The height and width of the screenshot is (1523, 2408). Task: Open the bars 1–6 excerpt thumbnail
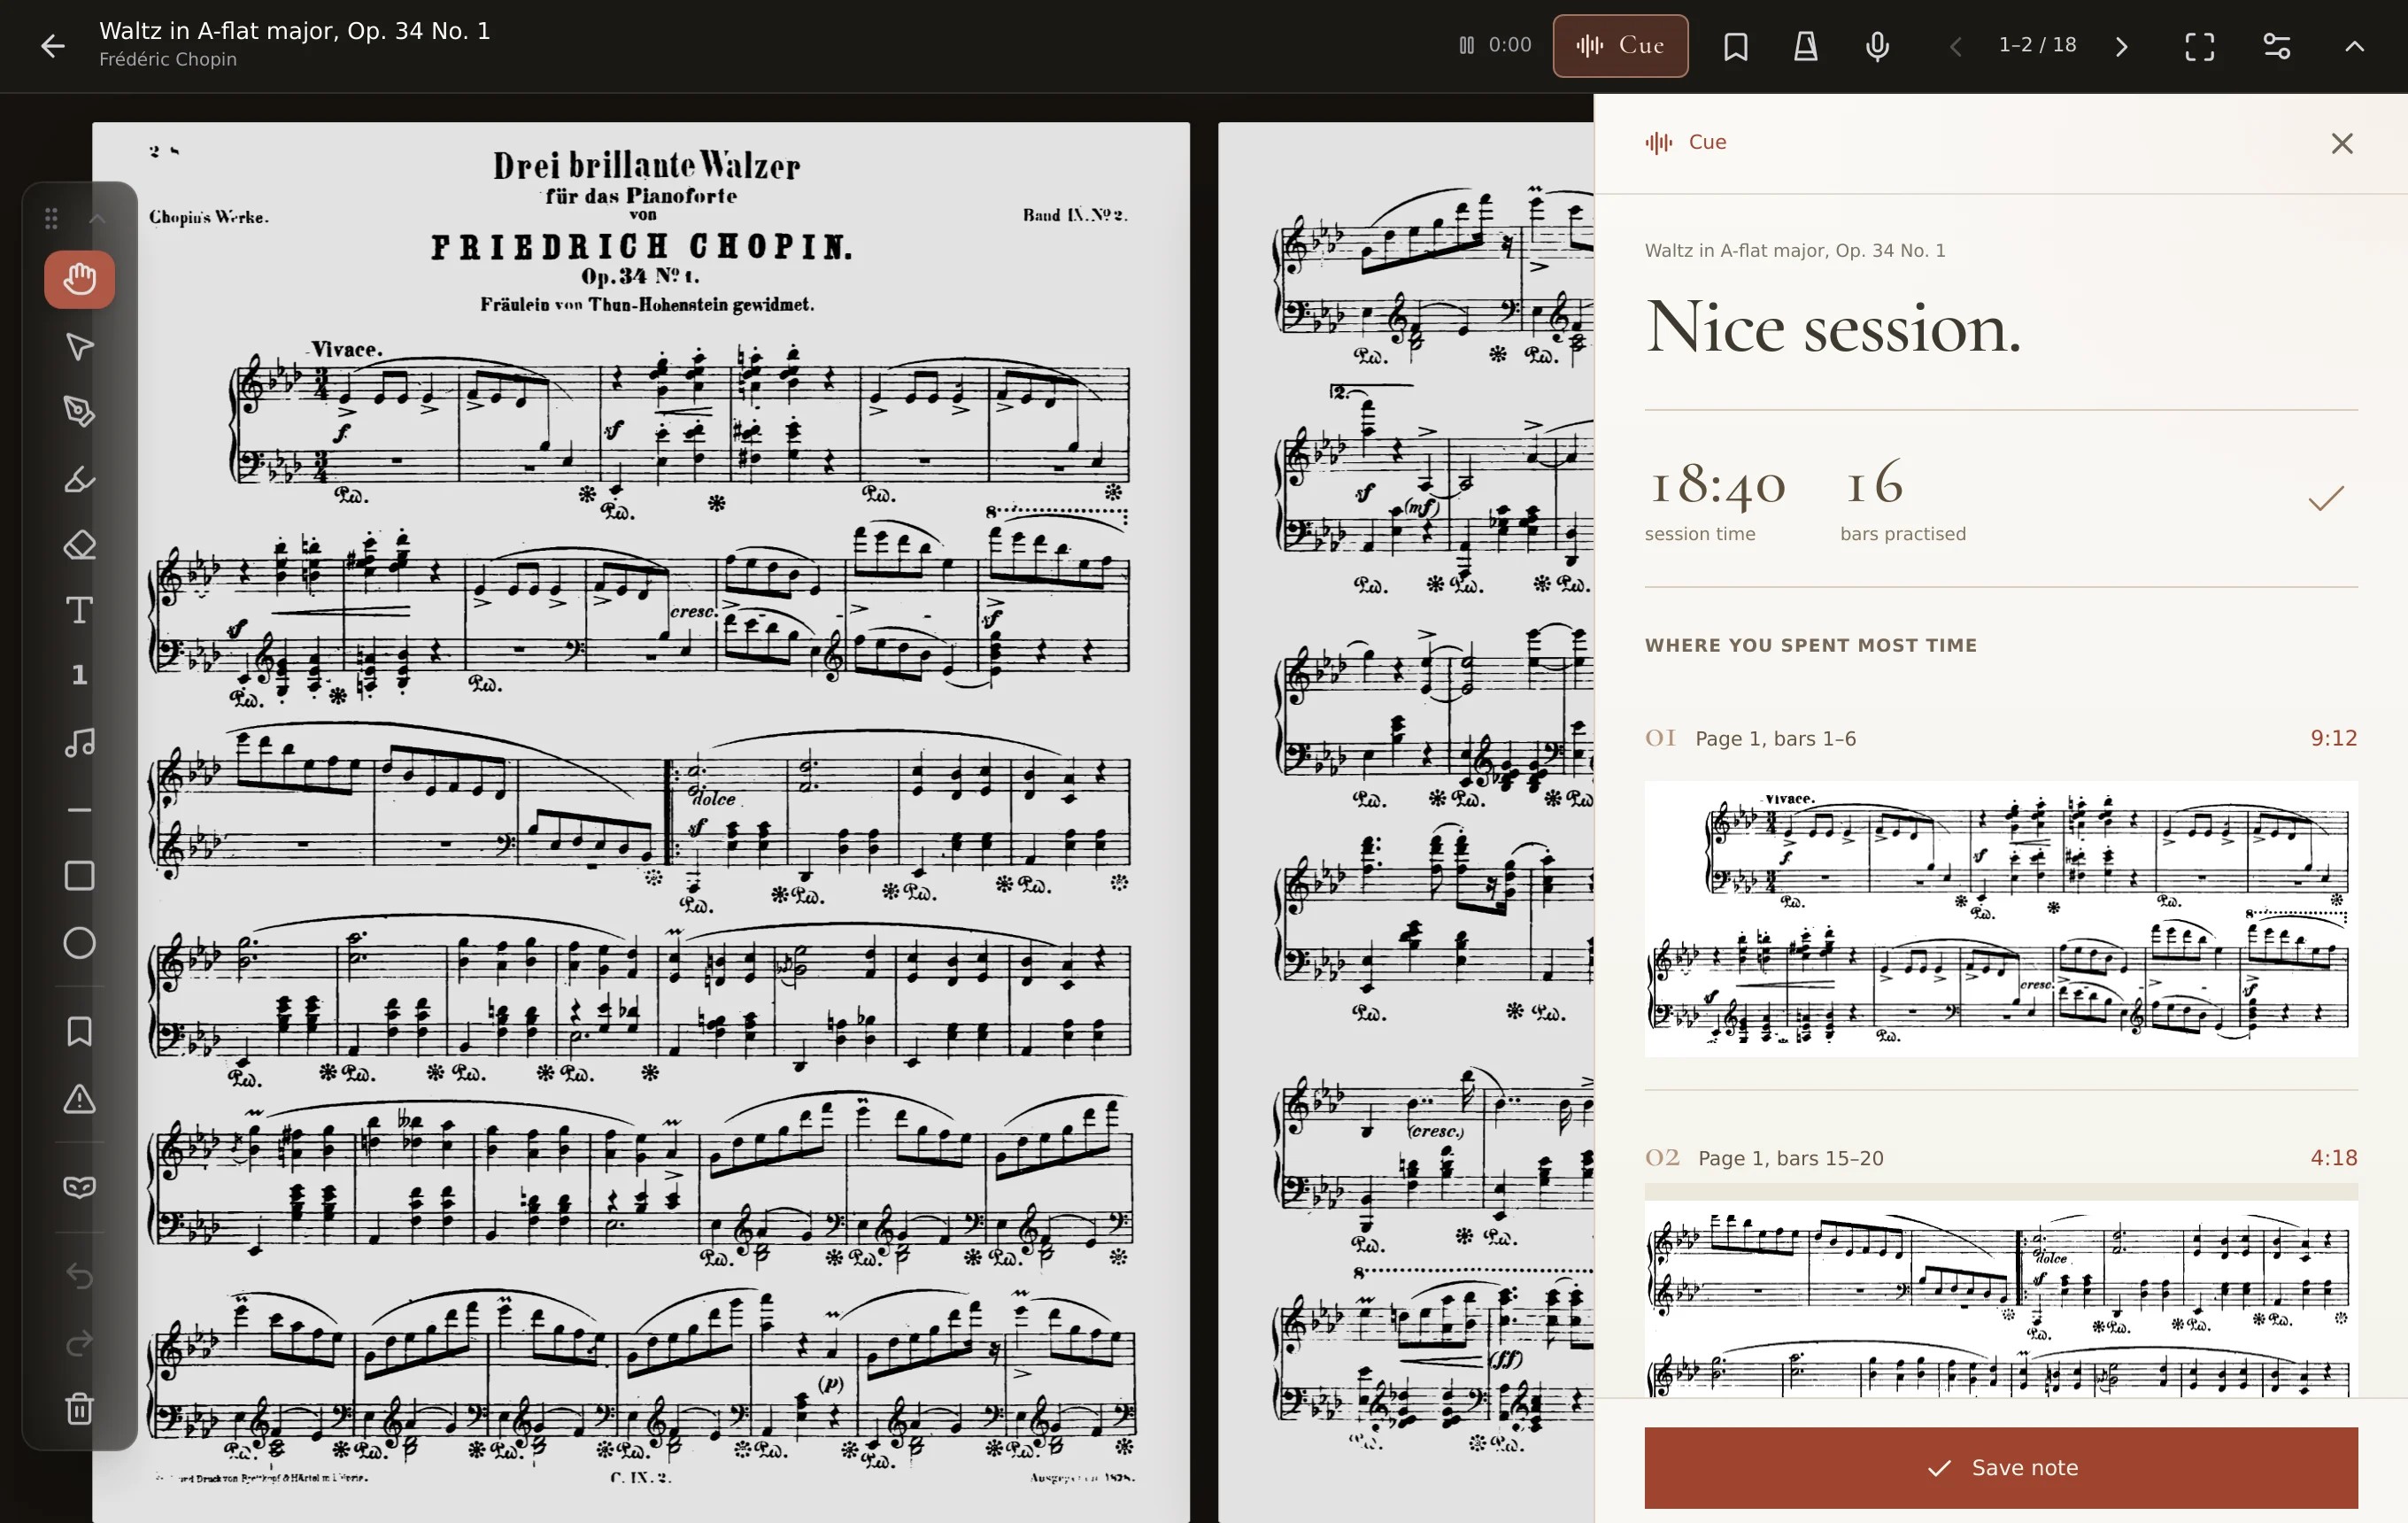click(2001, 919)
